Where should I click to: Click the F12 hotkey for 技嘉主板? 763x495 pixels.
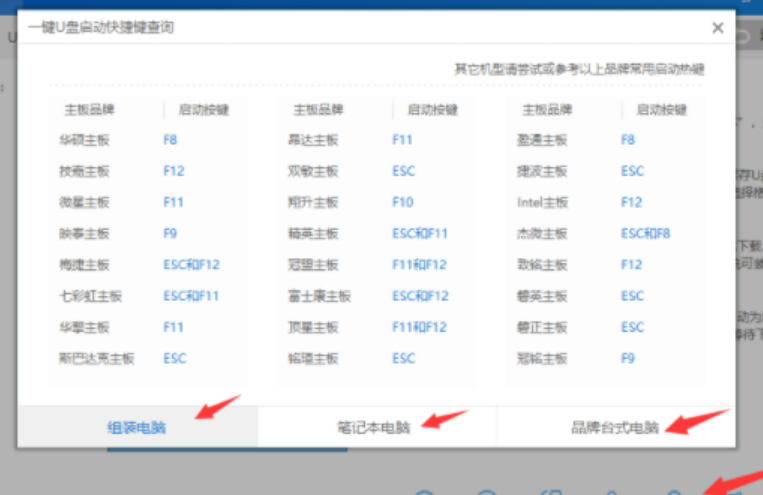pos(174,171)
